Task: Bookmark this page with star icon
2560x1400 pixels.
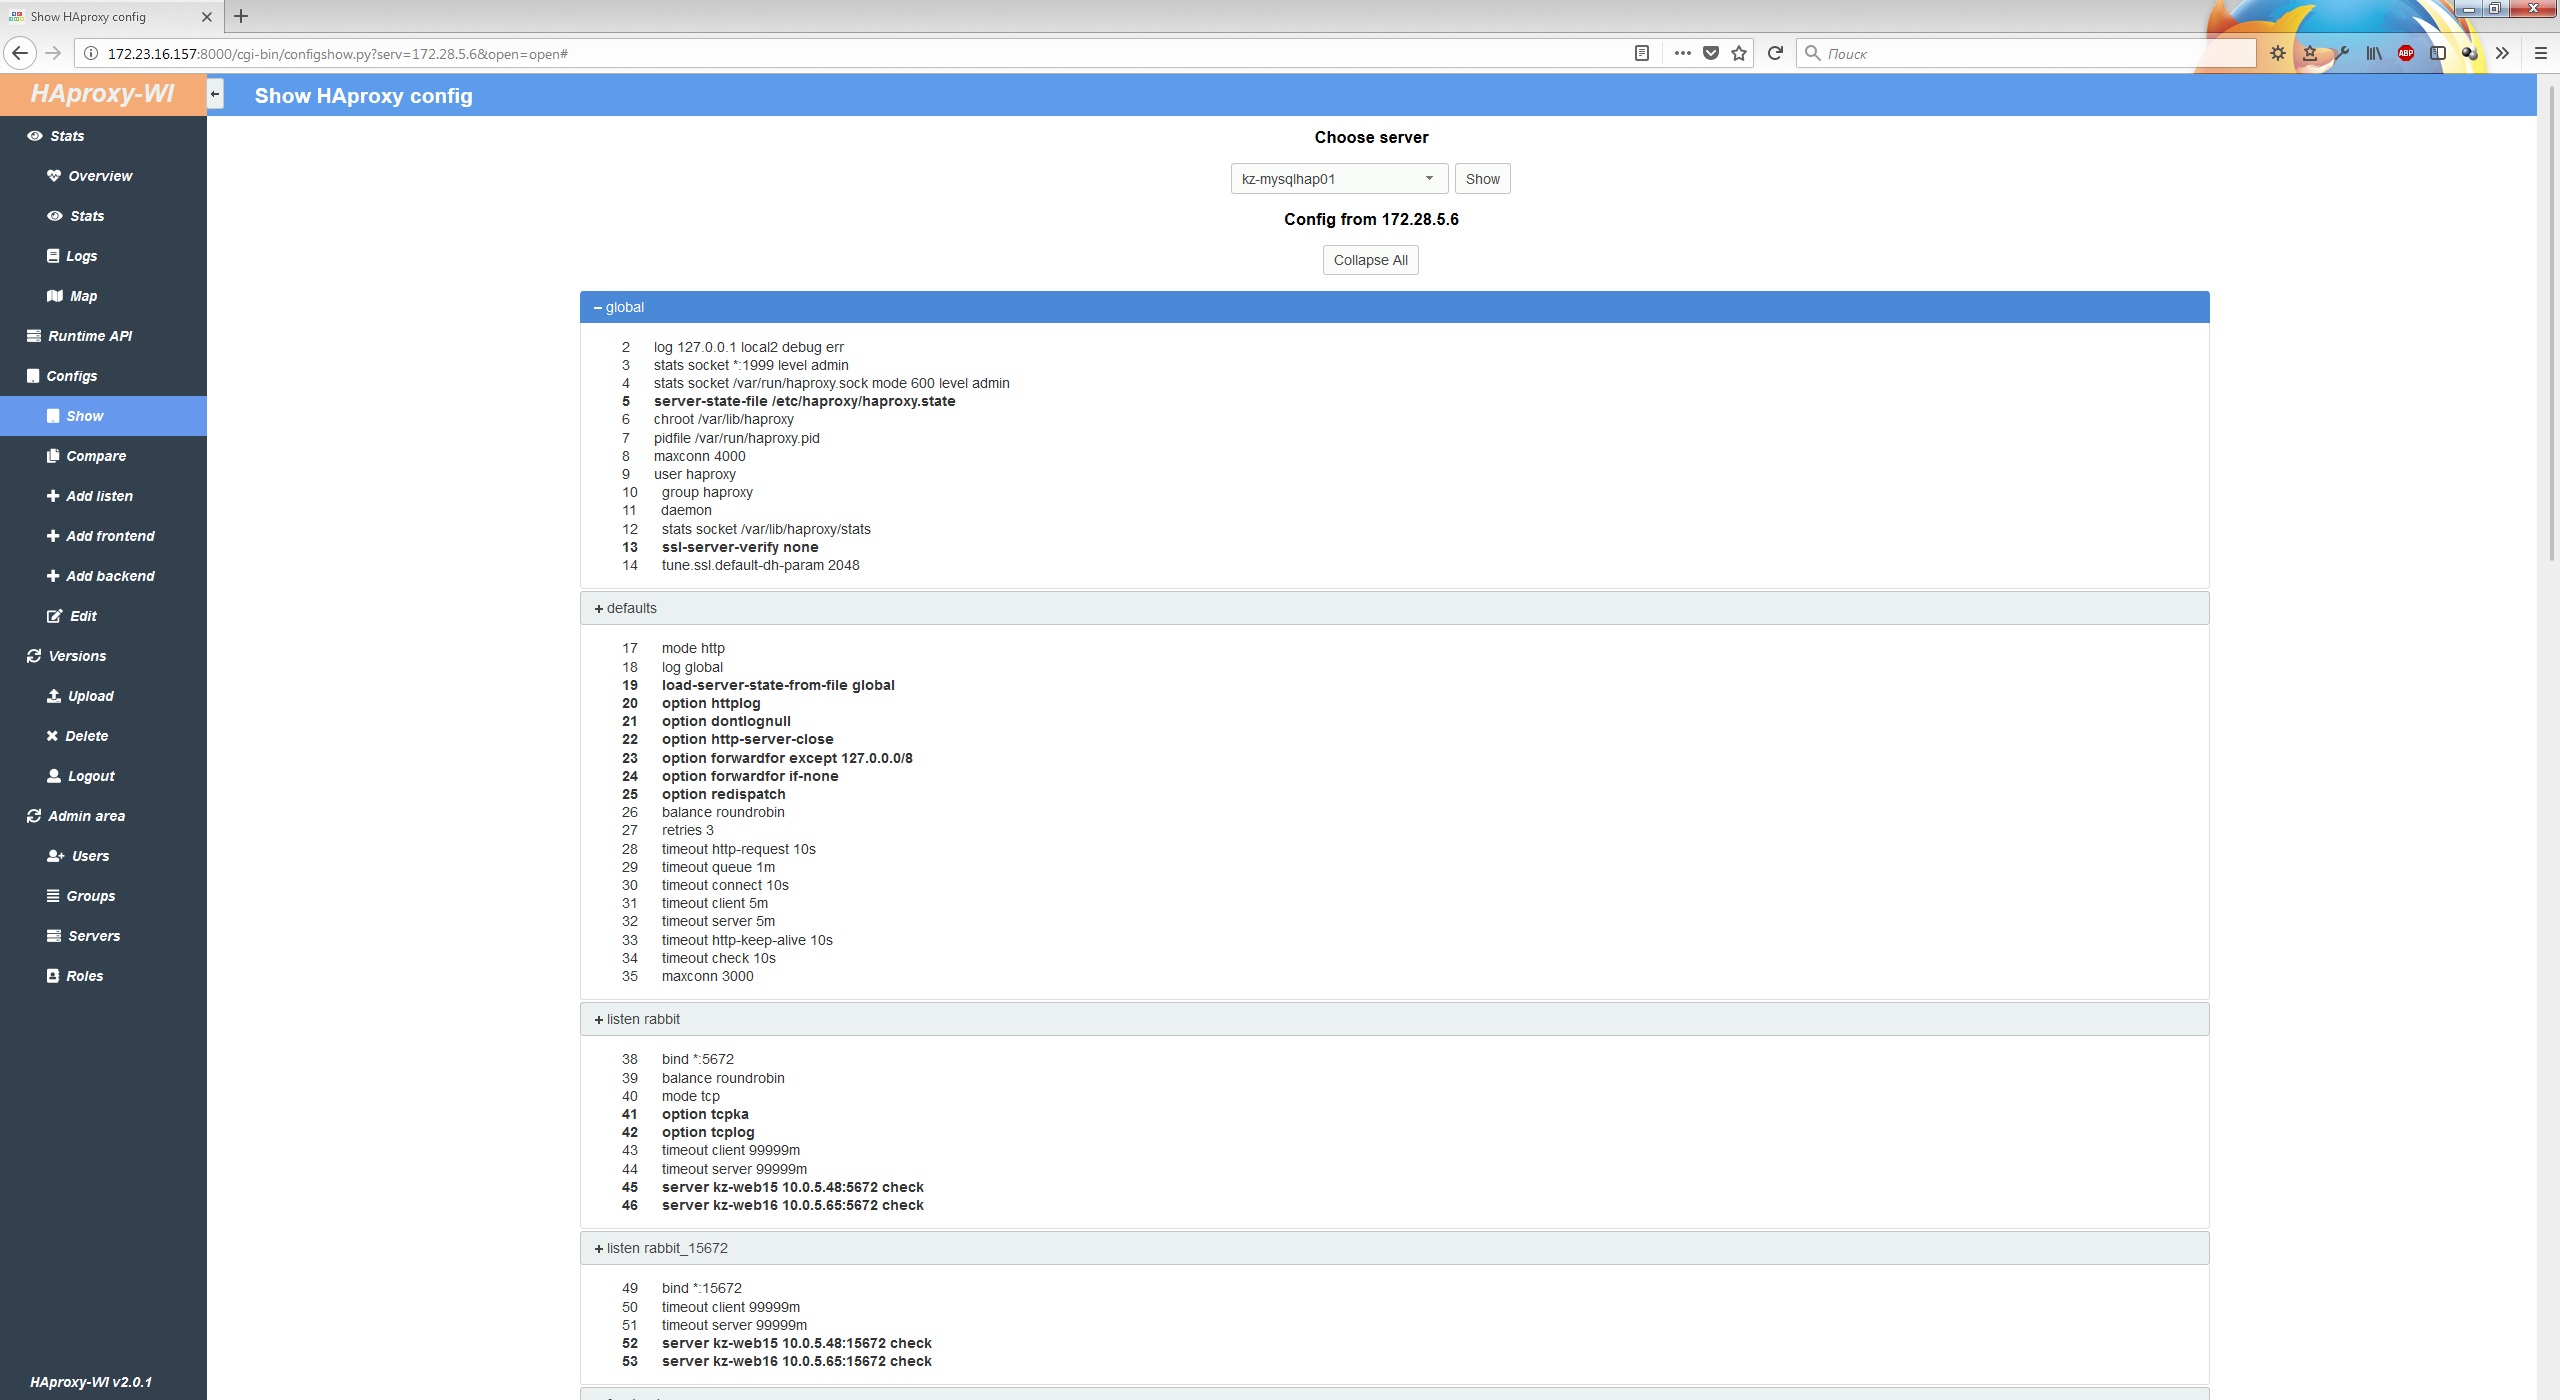Action: coord(1739,53)
